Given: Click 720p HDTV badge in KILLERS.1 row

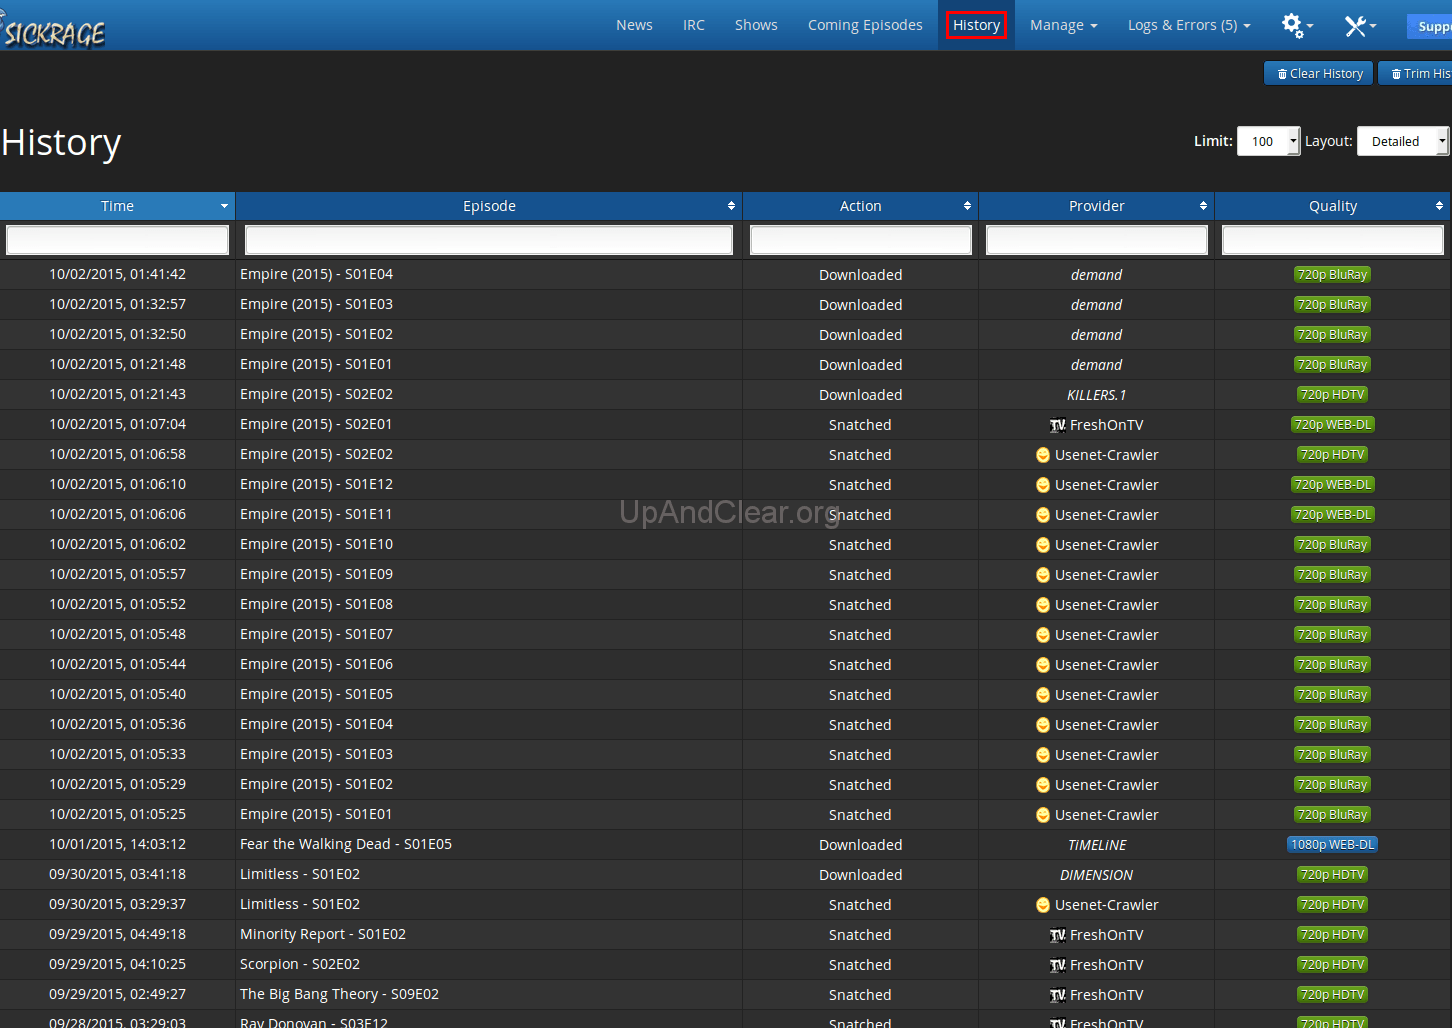Looking at the screenshot, I should point(1332,395).
